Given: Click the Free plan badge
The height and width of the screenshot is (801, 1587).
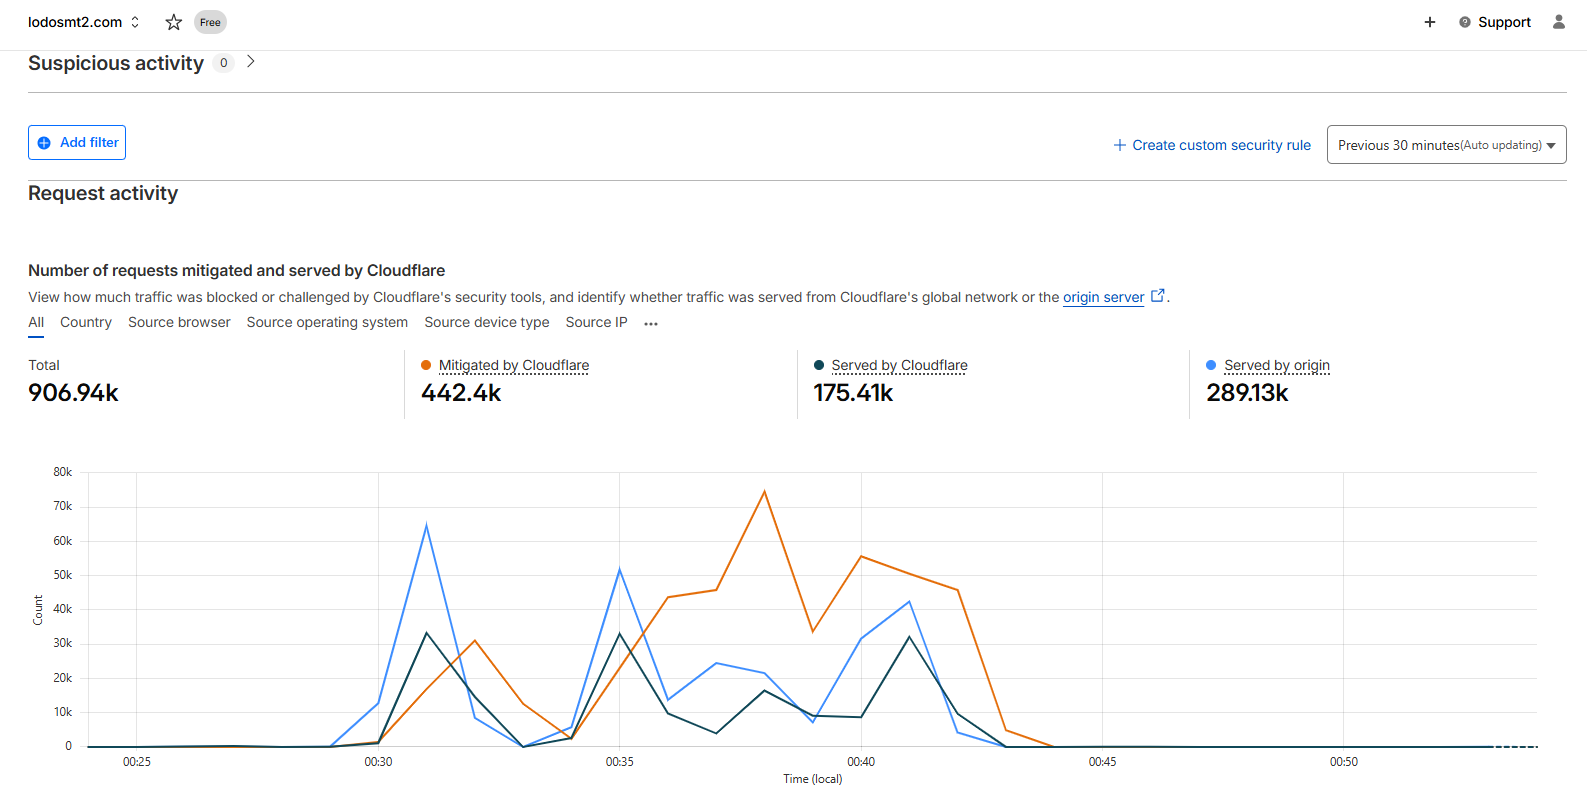Looking at the screenshot, I should (210, 22).
